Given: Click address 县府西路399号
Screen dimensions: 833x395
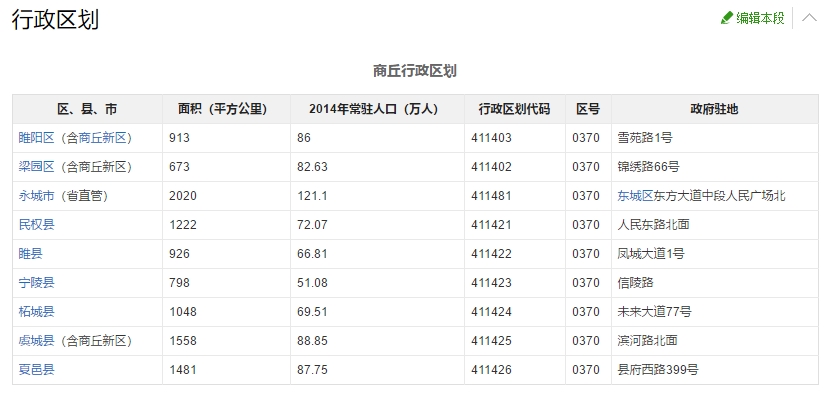Looking at the screenshot, I should click(x=658, y=370).
